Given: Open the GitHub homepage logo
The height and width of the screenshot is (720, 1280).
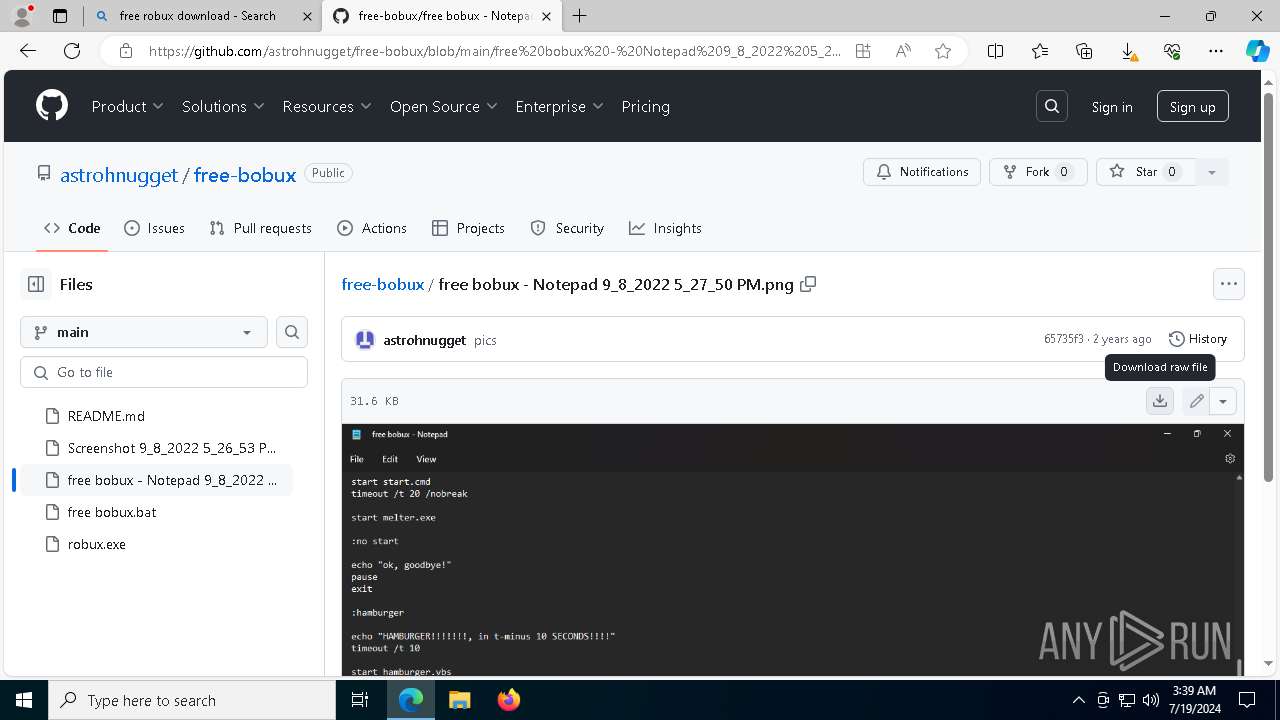Looking at the screenshot, I should click(x=52, y=106).
